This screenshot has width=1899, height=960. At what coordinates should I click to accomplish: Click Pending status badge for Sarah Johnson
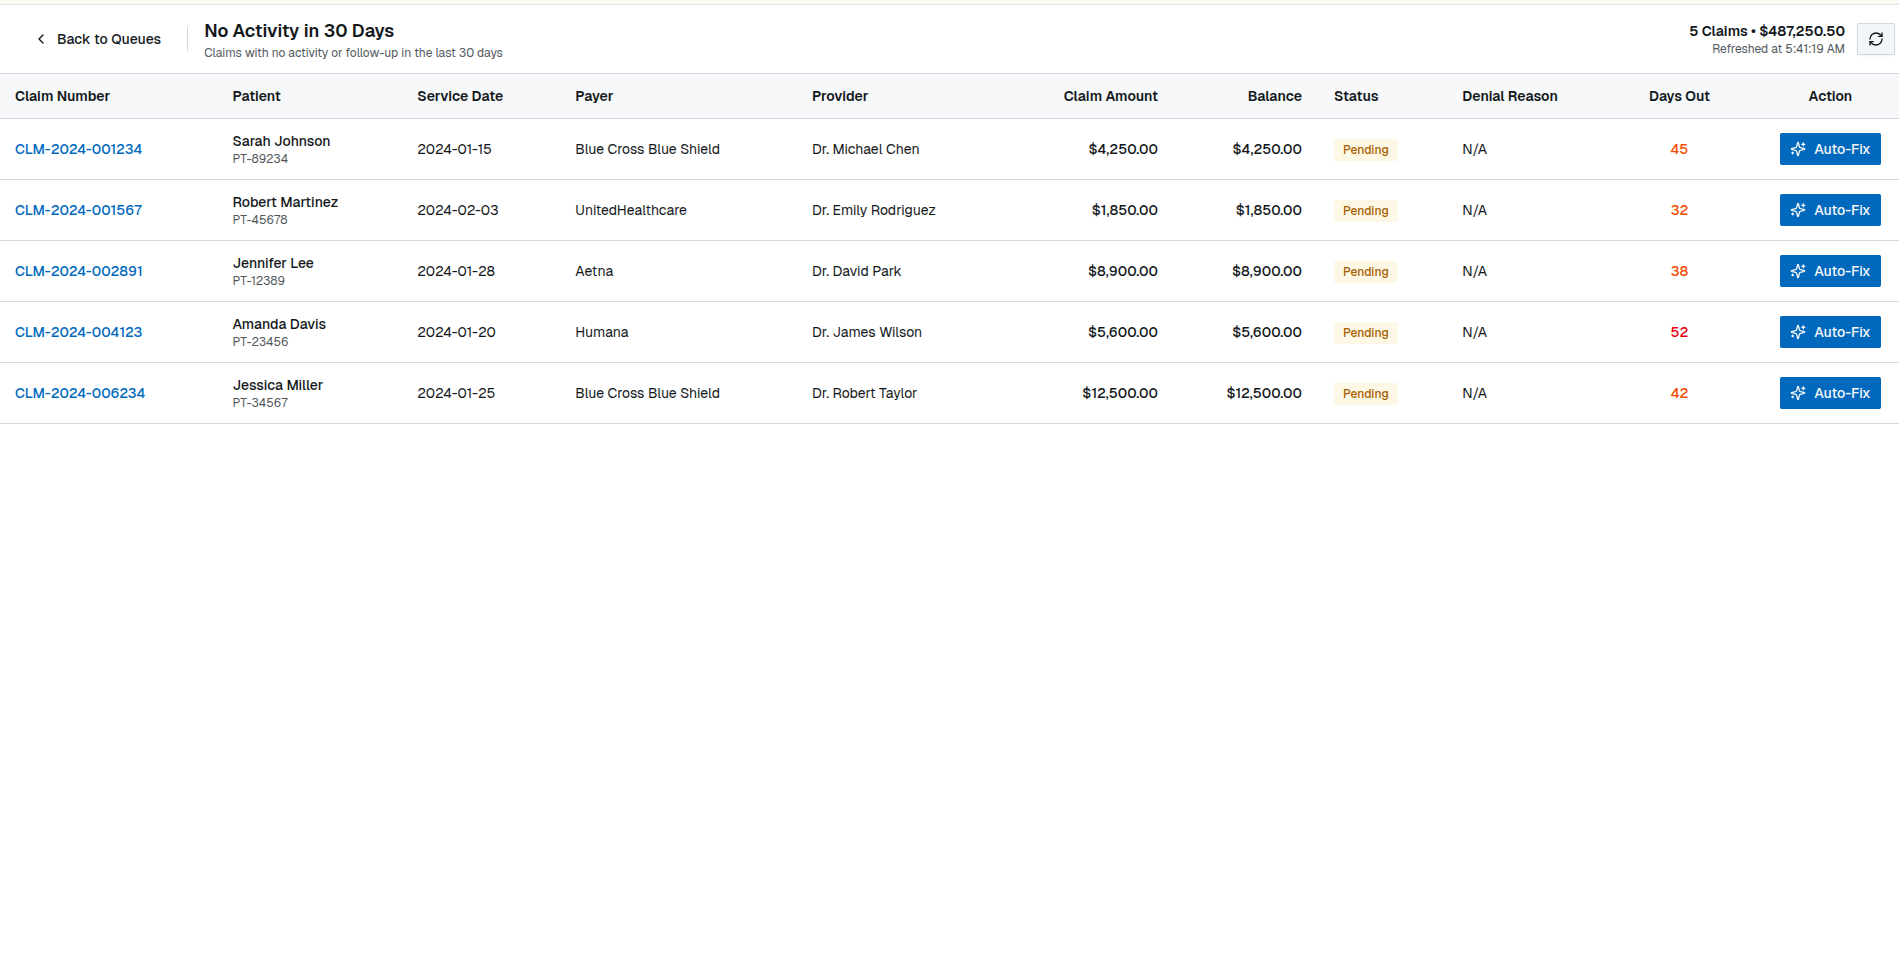coord(1365,150)
